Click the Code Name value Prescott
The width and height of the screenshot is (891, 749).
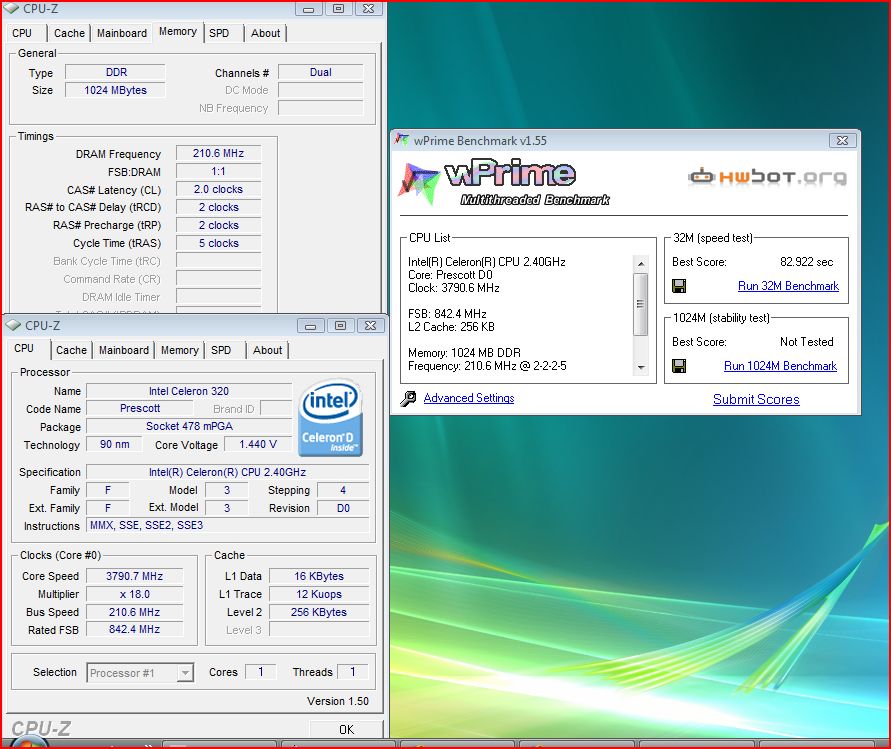(140, 409)
